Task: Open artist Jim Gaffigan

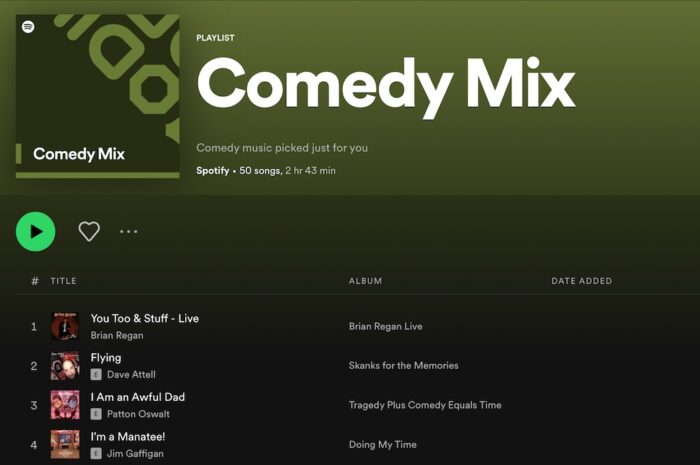Action: pyautogui.click(x=135, y=453)
